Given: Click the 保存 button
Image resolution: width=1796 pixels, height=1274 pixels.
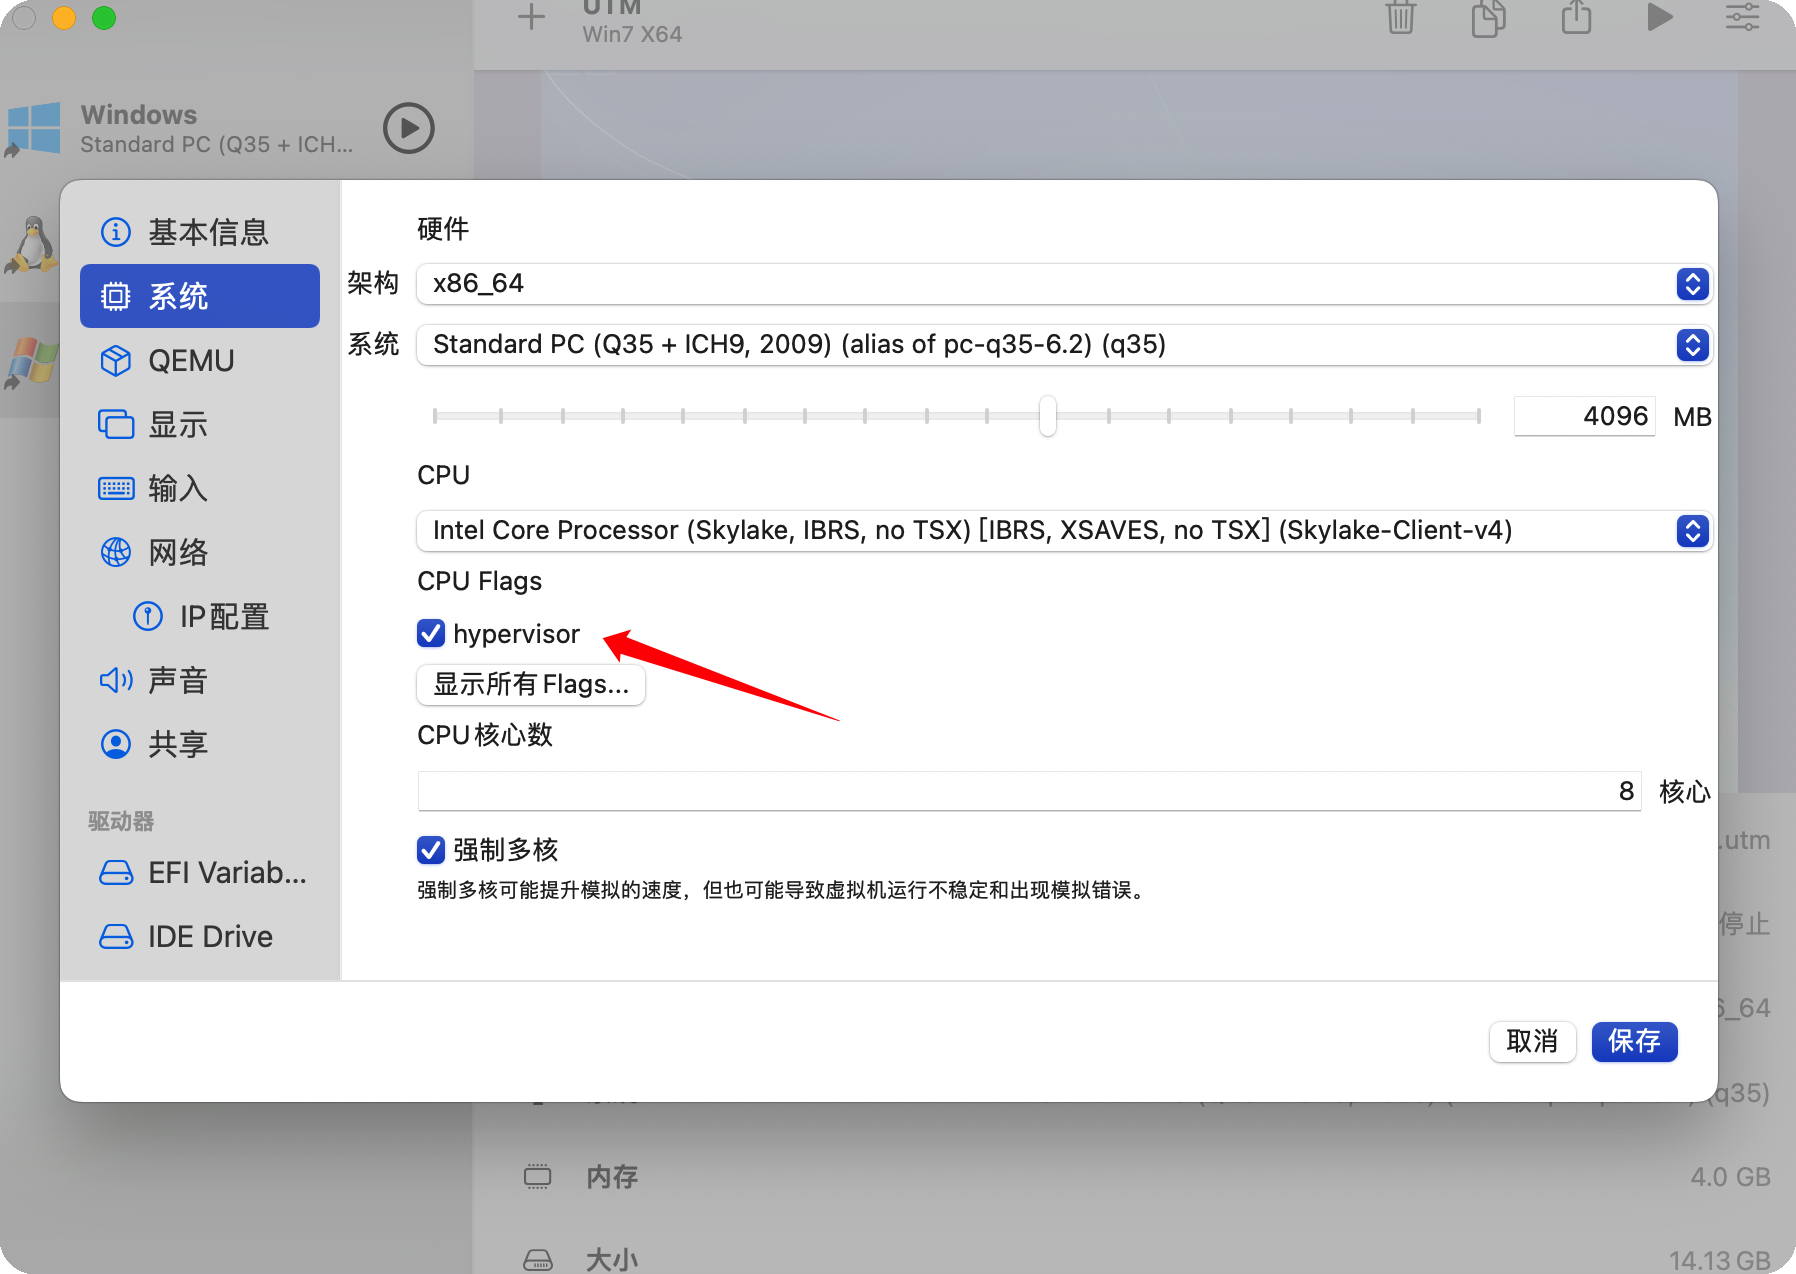Looking at the screenshot, I should (x=1633, y=1042).
